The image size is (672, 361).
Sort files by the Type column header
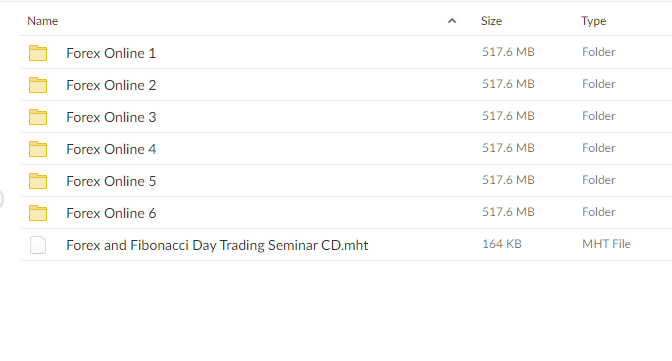[594, 21]
